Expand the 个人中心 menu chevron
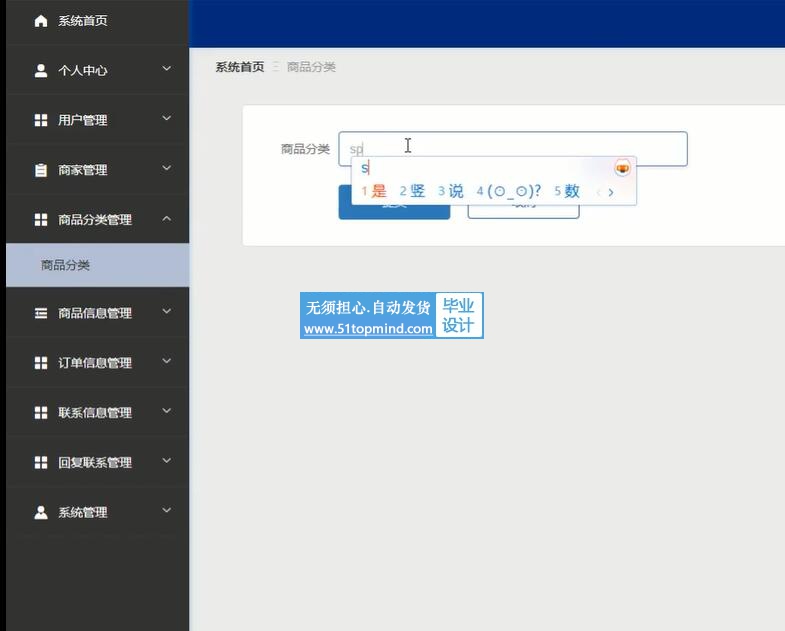 pyautogui.click(x=167, y=68)
